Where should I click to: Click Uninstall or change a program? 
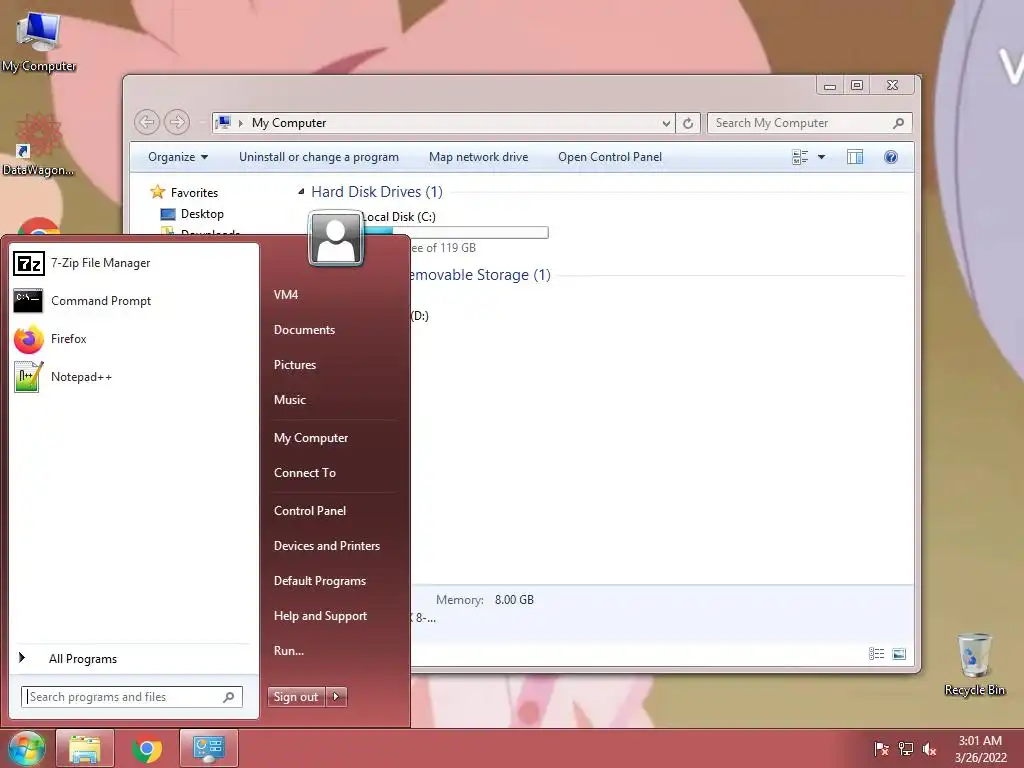[319, 157]
